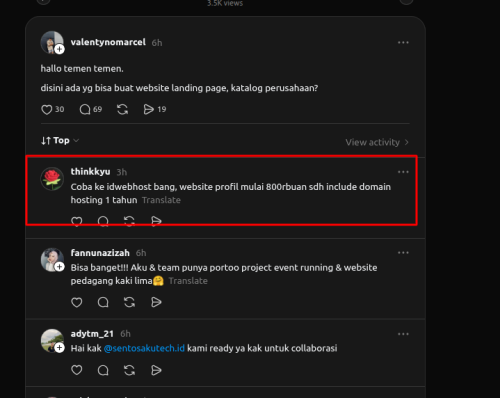Share adytm_21's comment

click(156, 370)
